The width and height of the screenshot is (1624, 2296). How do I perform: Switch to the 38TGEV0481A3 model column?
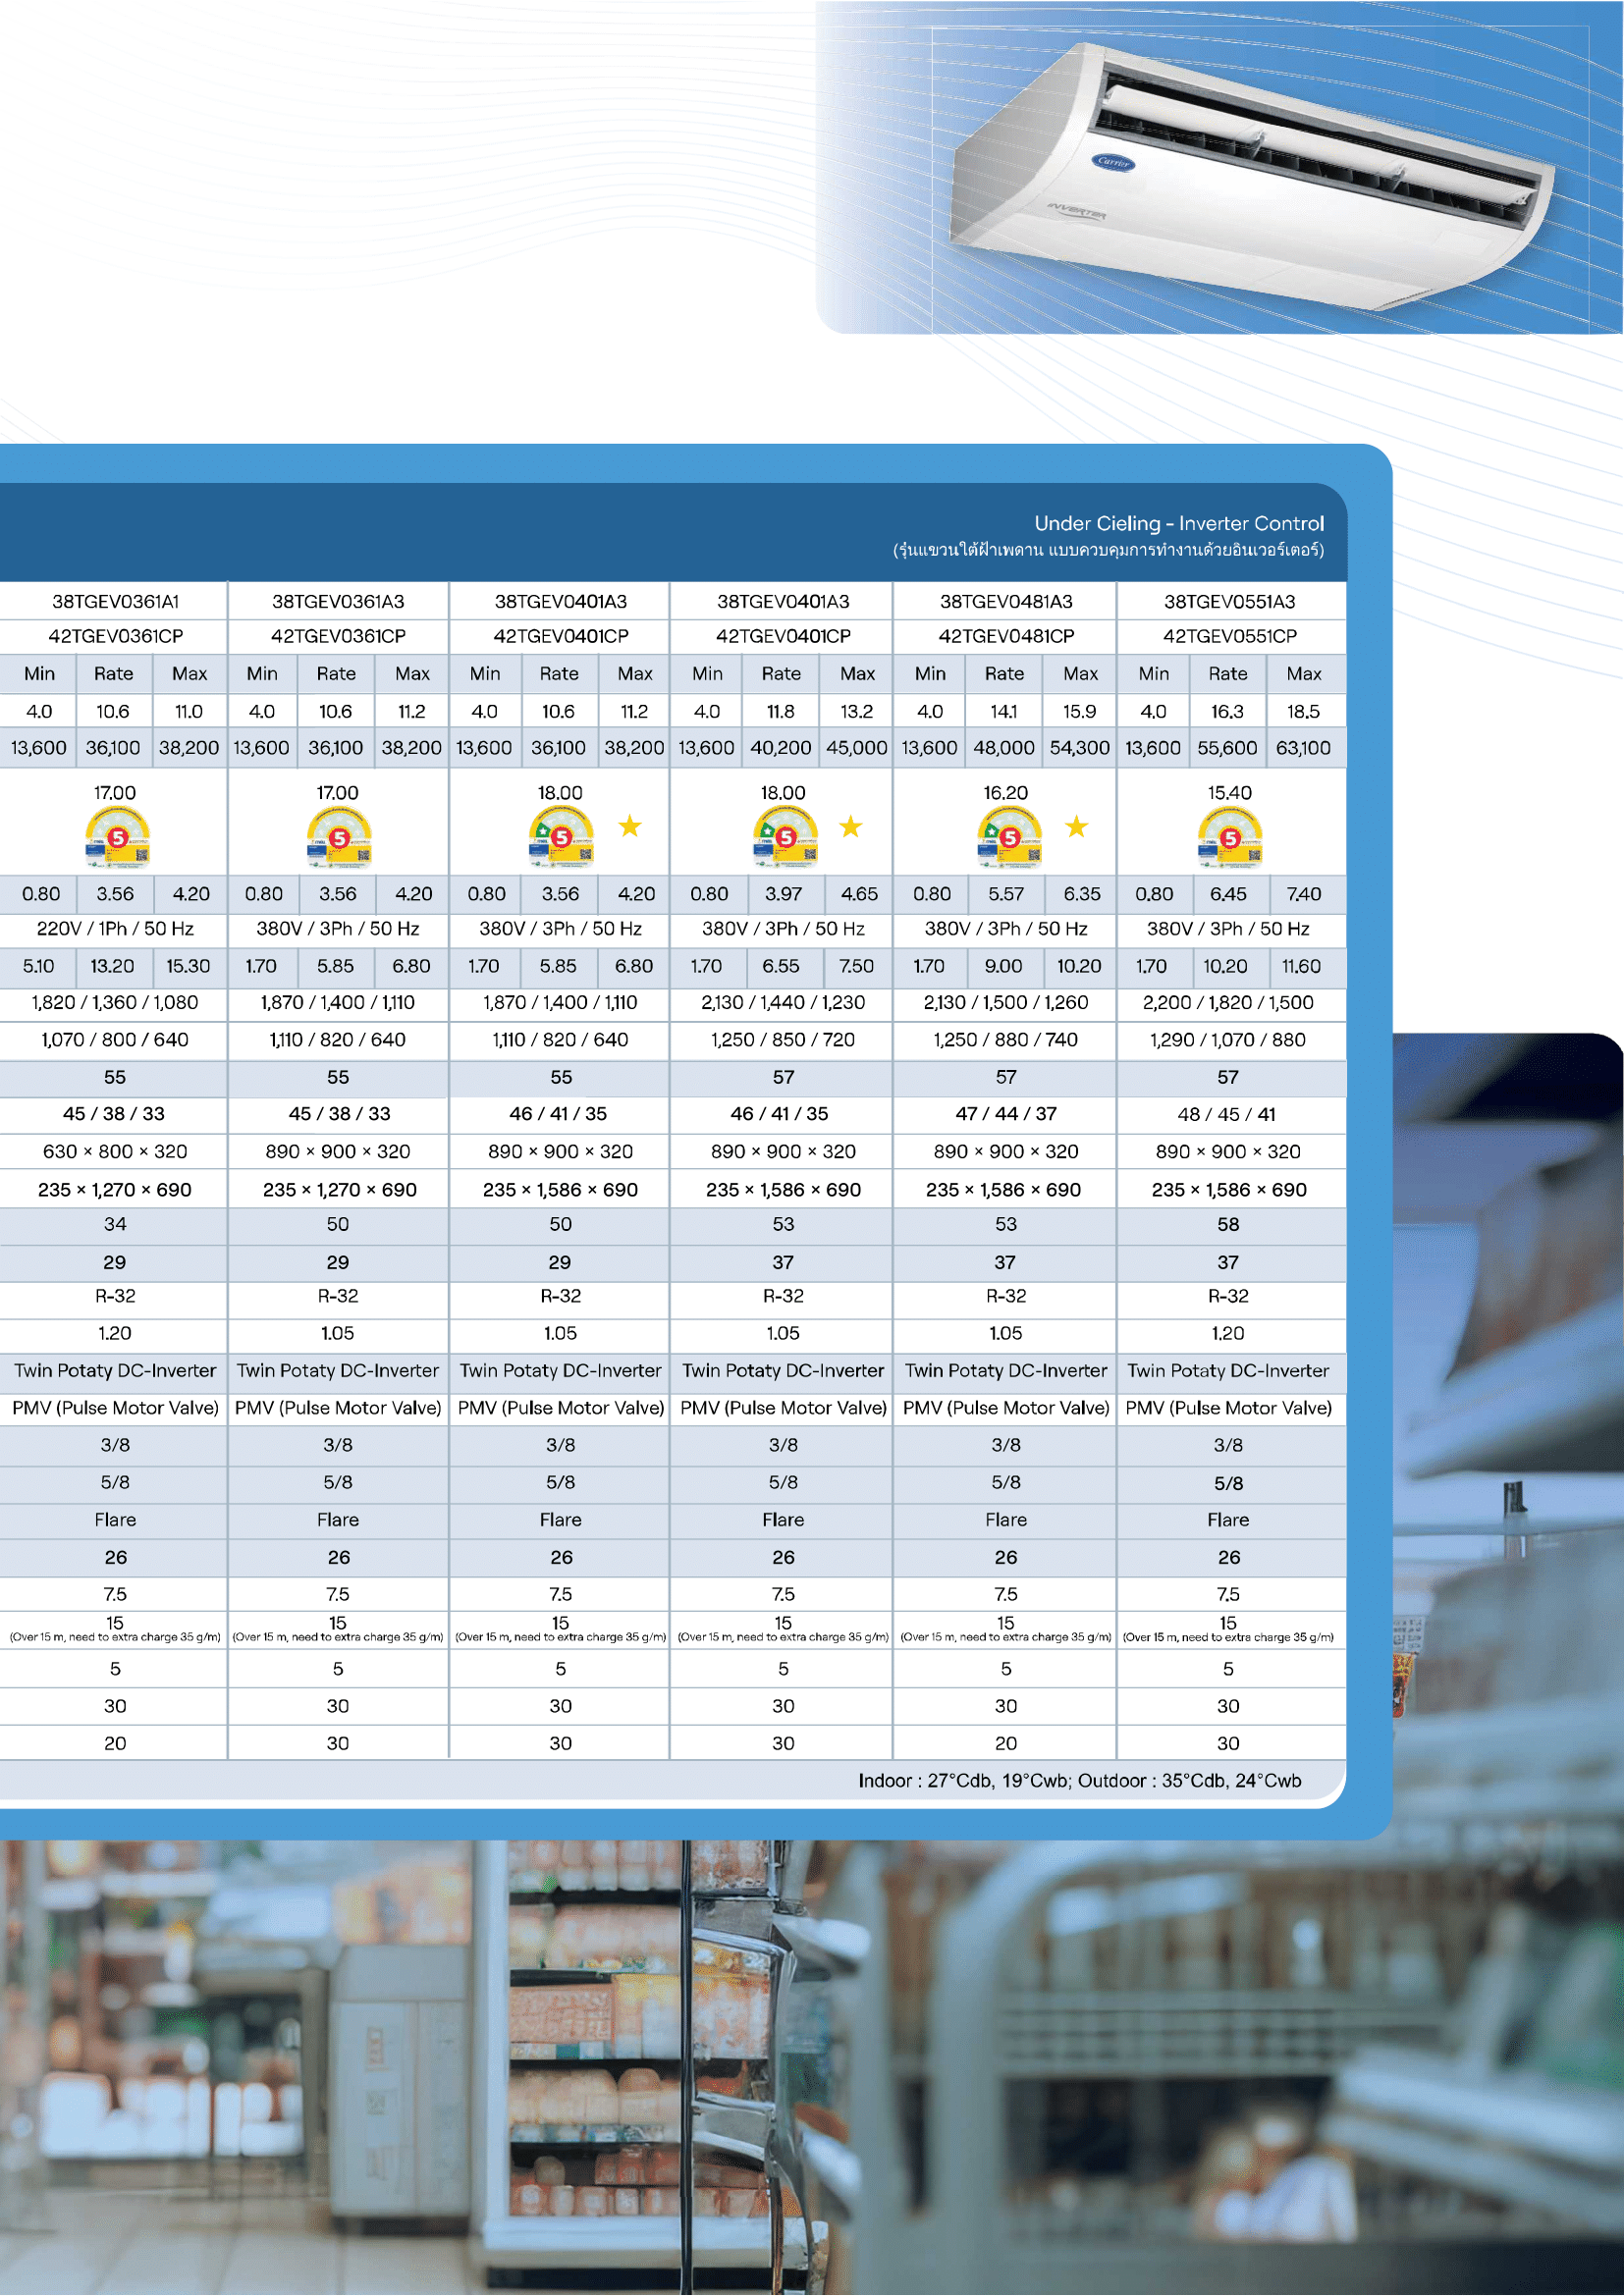pos(1006,601)
